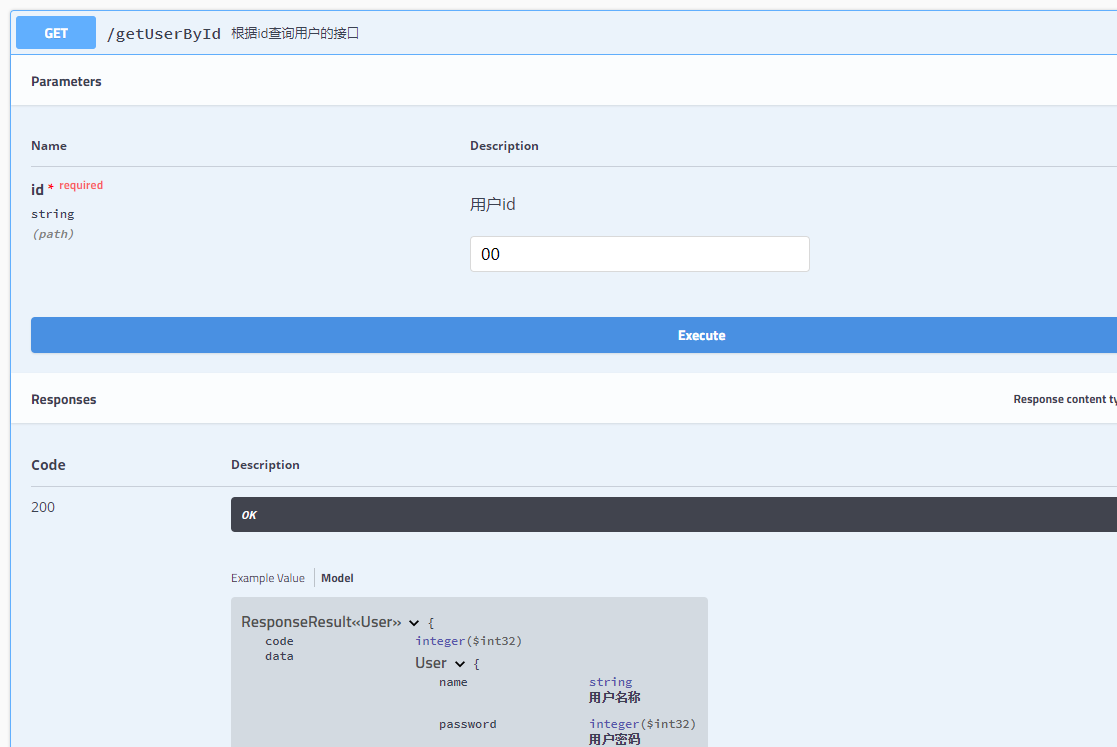The height and width of the screenshot is (747, 1117).
Task: Click the 200 response code
Action: click(43, 507)
